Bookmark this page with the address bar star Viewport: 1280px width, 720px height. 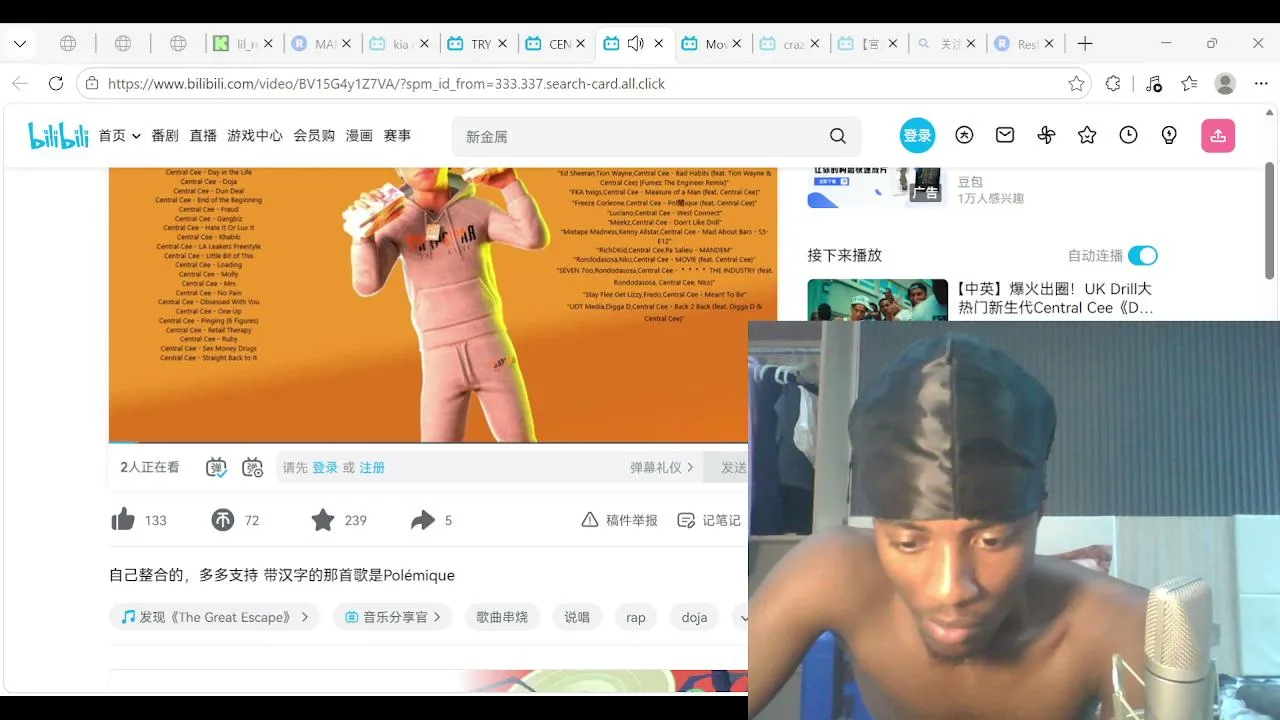(x=1076, y=84)
